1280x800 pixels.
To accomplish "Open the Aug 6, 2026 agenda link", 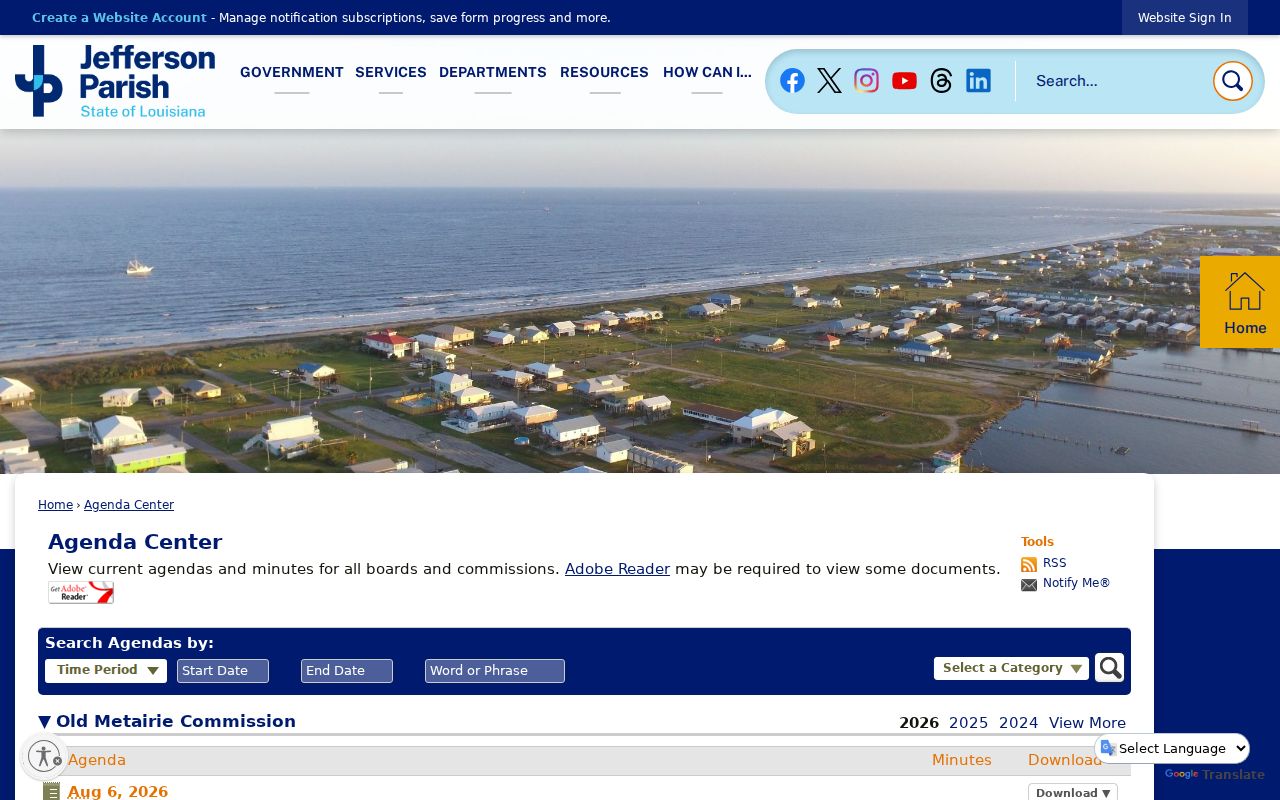I will 118,792.
